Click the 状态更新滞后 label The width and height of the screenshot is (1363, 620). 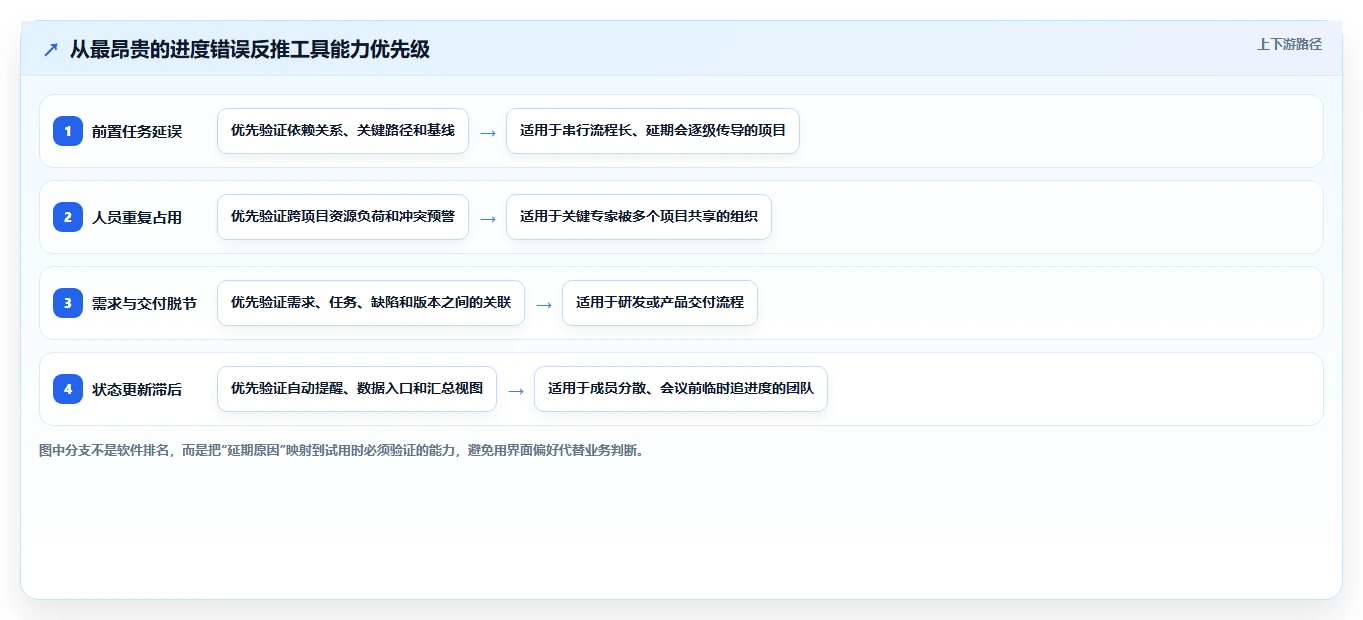pos(137,389)
